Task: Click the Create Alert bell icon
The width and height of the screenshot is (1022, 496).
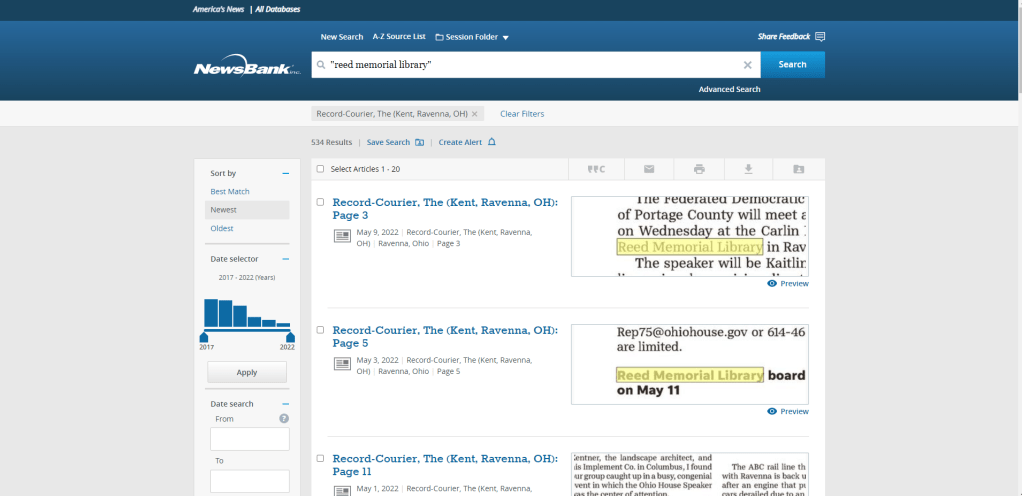Action: tap(492, 142)
